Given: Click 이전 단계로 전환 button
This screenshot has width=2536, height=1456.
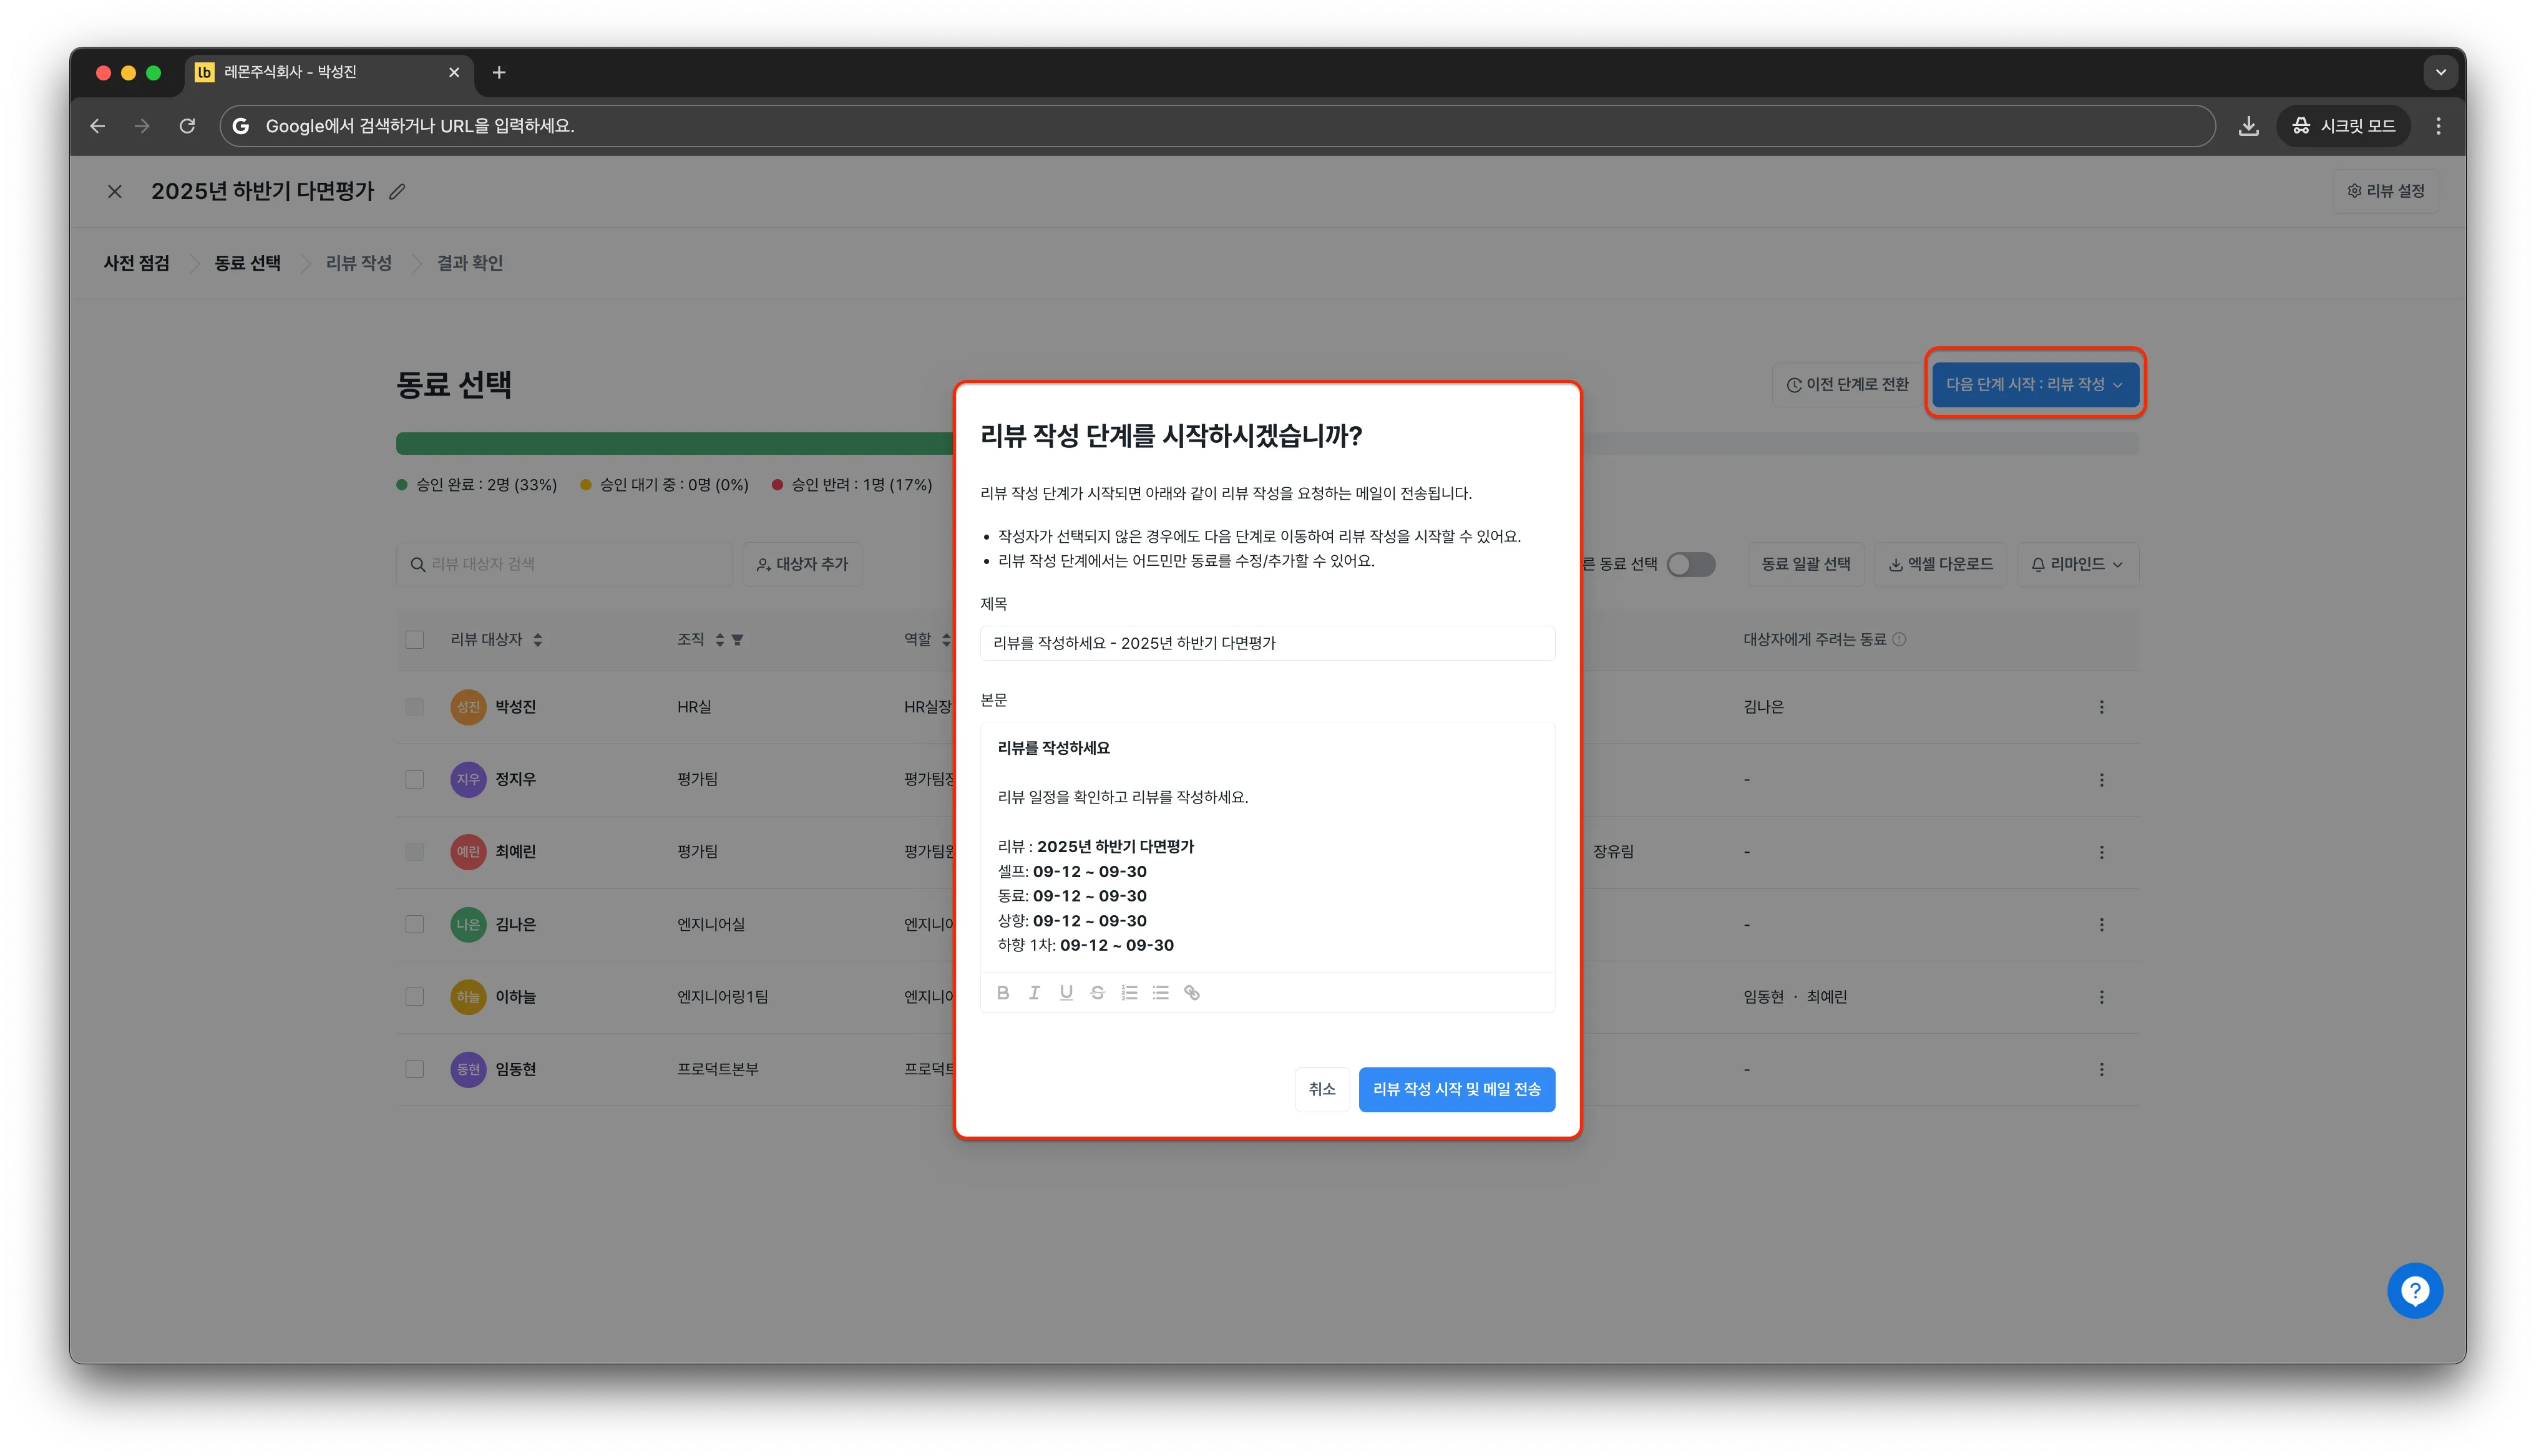Looking at the screenshot, I should [1847, 384].
